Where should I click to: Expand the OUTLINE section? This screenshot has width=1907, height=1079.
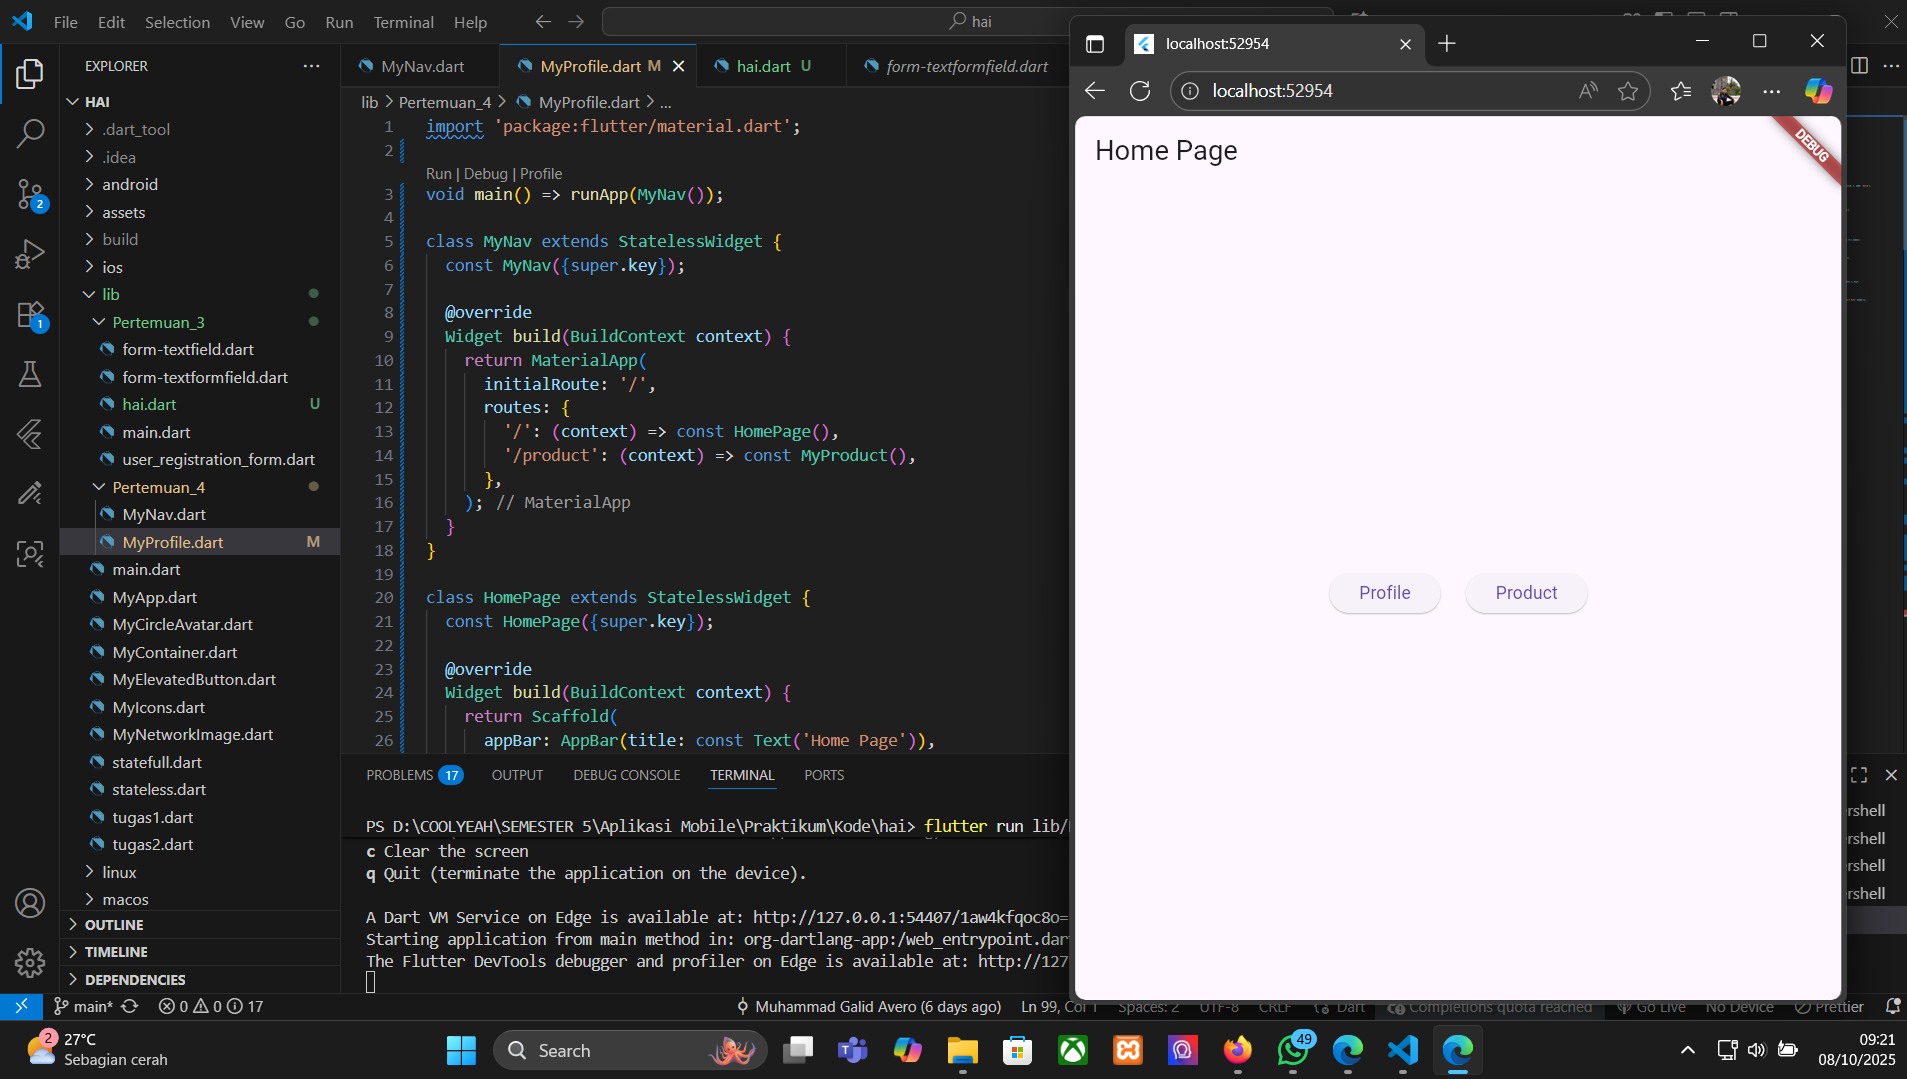click(x=114, y=925)
